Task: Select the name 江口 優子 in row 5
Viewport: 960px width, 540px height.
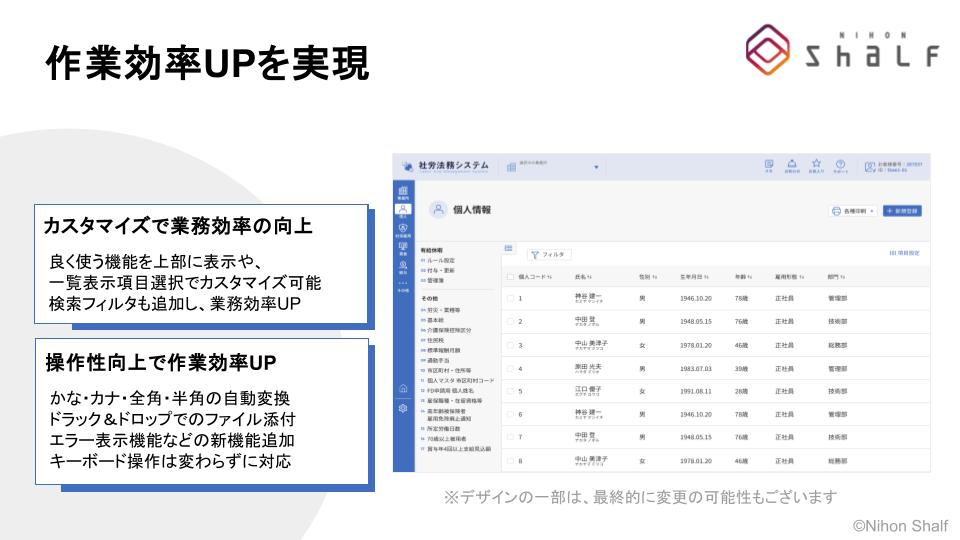Action: 588,389
